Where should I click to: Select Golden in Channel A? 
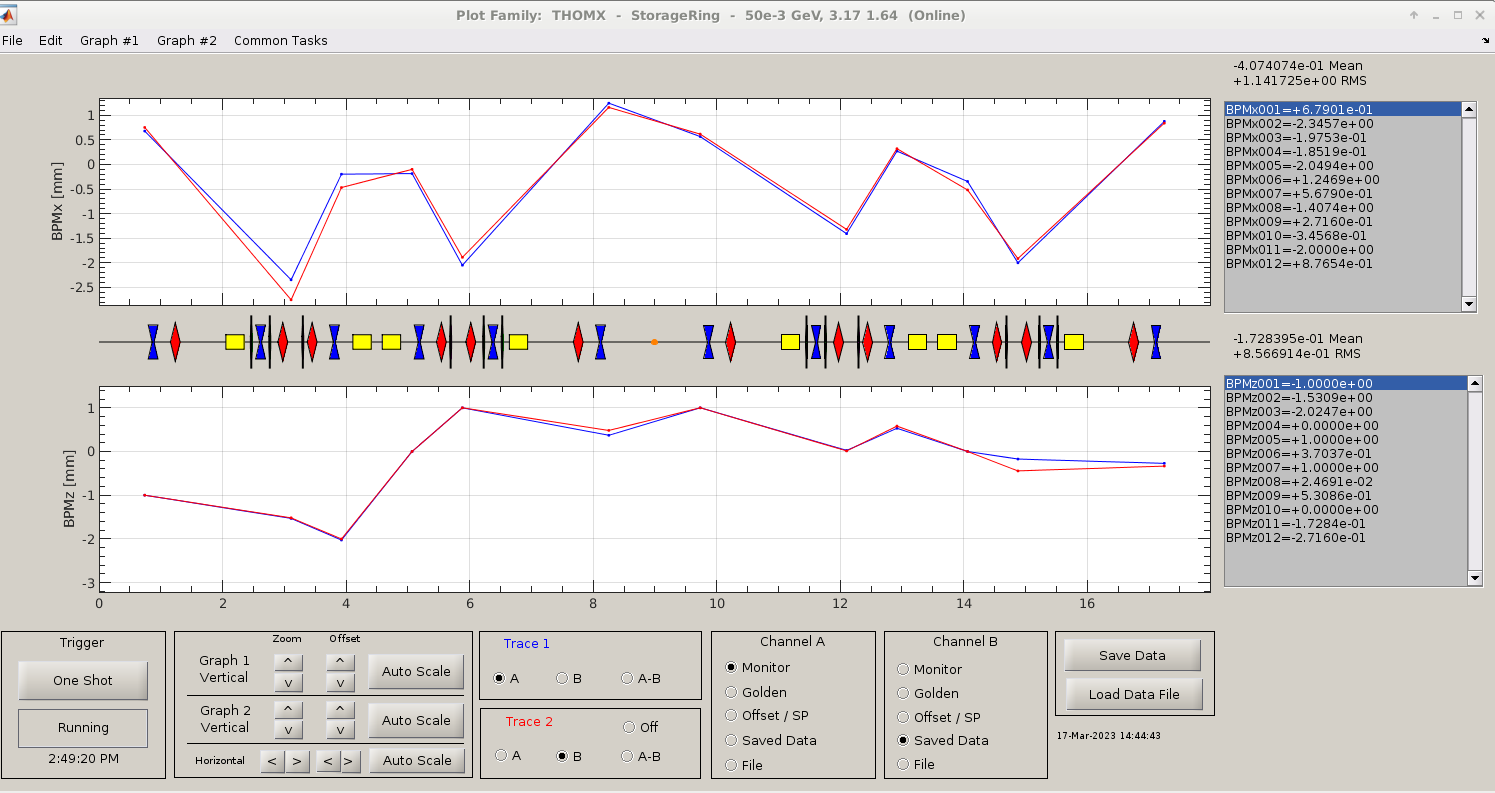tap(731, 692)
